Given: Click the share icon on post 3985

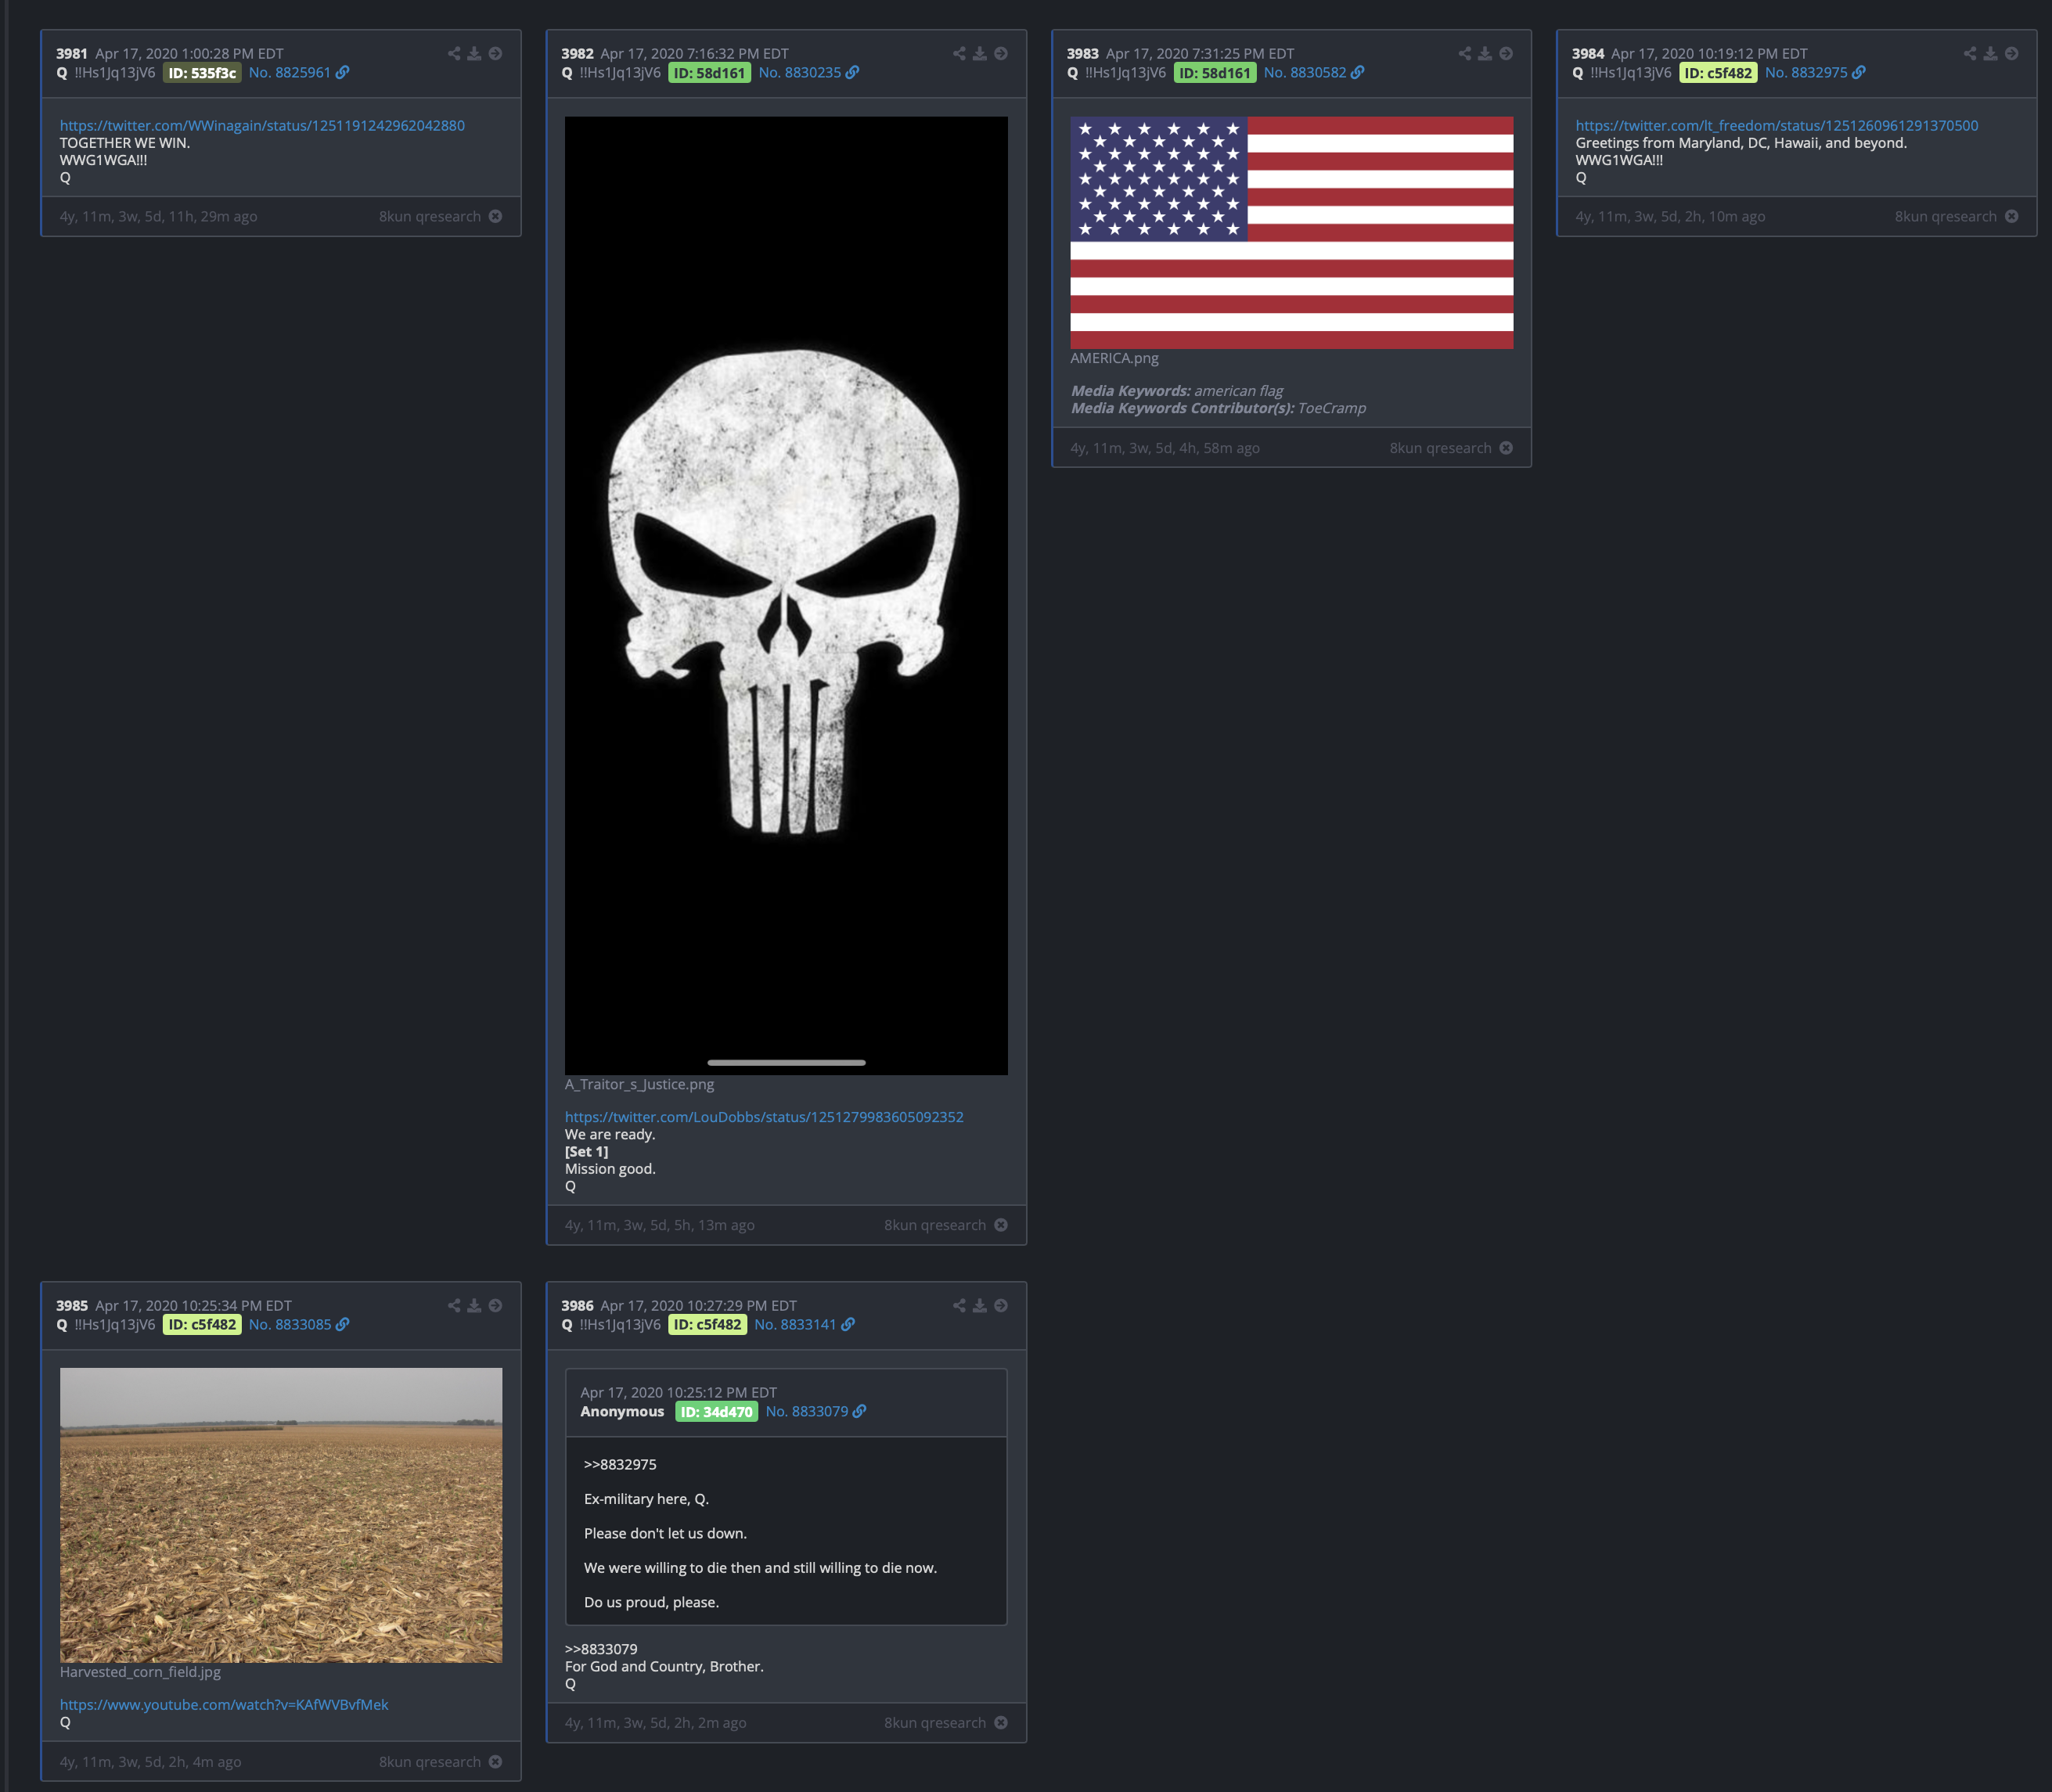Looking at the screenshot, I should click(x=454, y=1306).
